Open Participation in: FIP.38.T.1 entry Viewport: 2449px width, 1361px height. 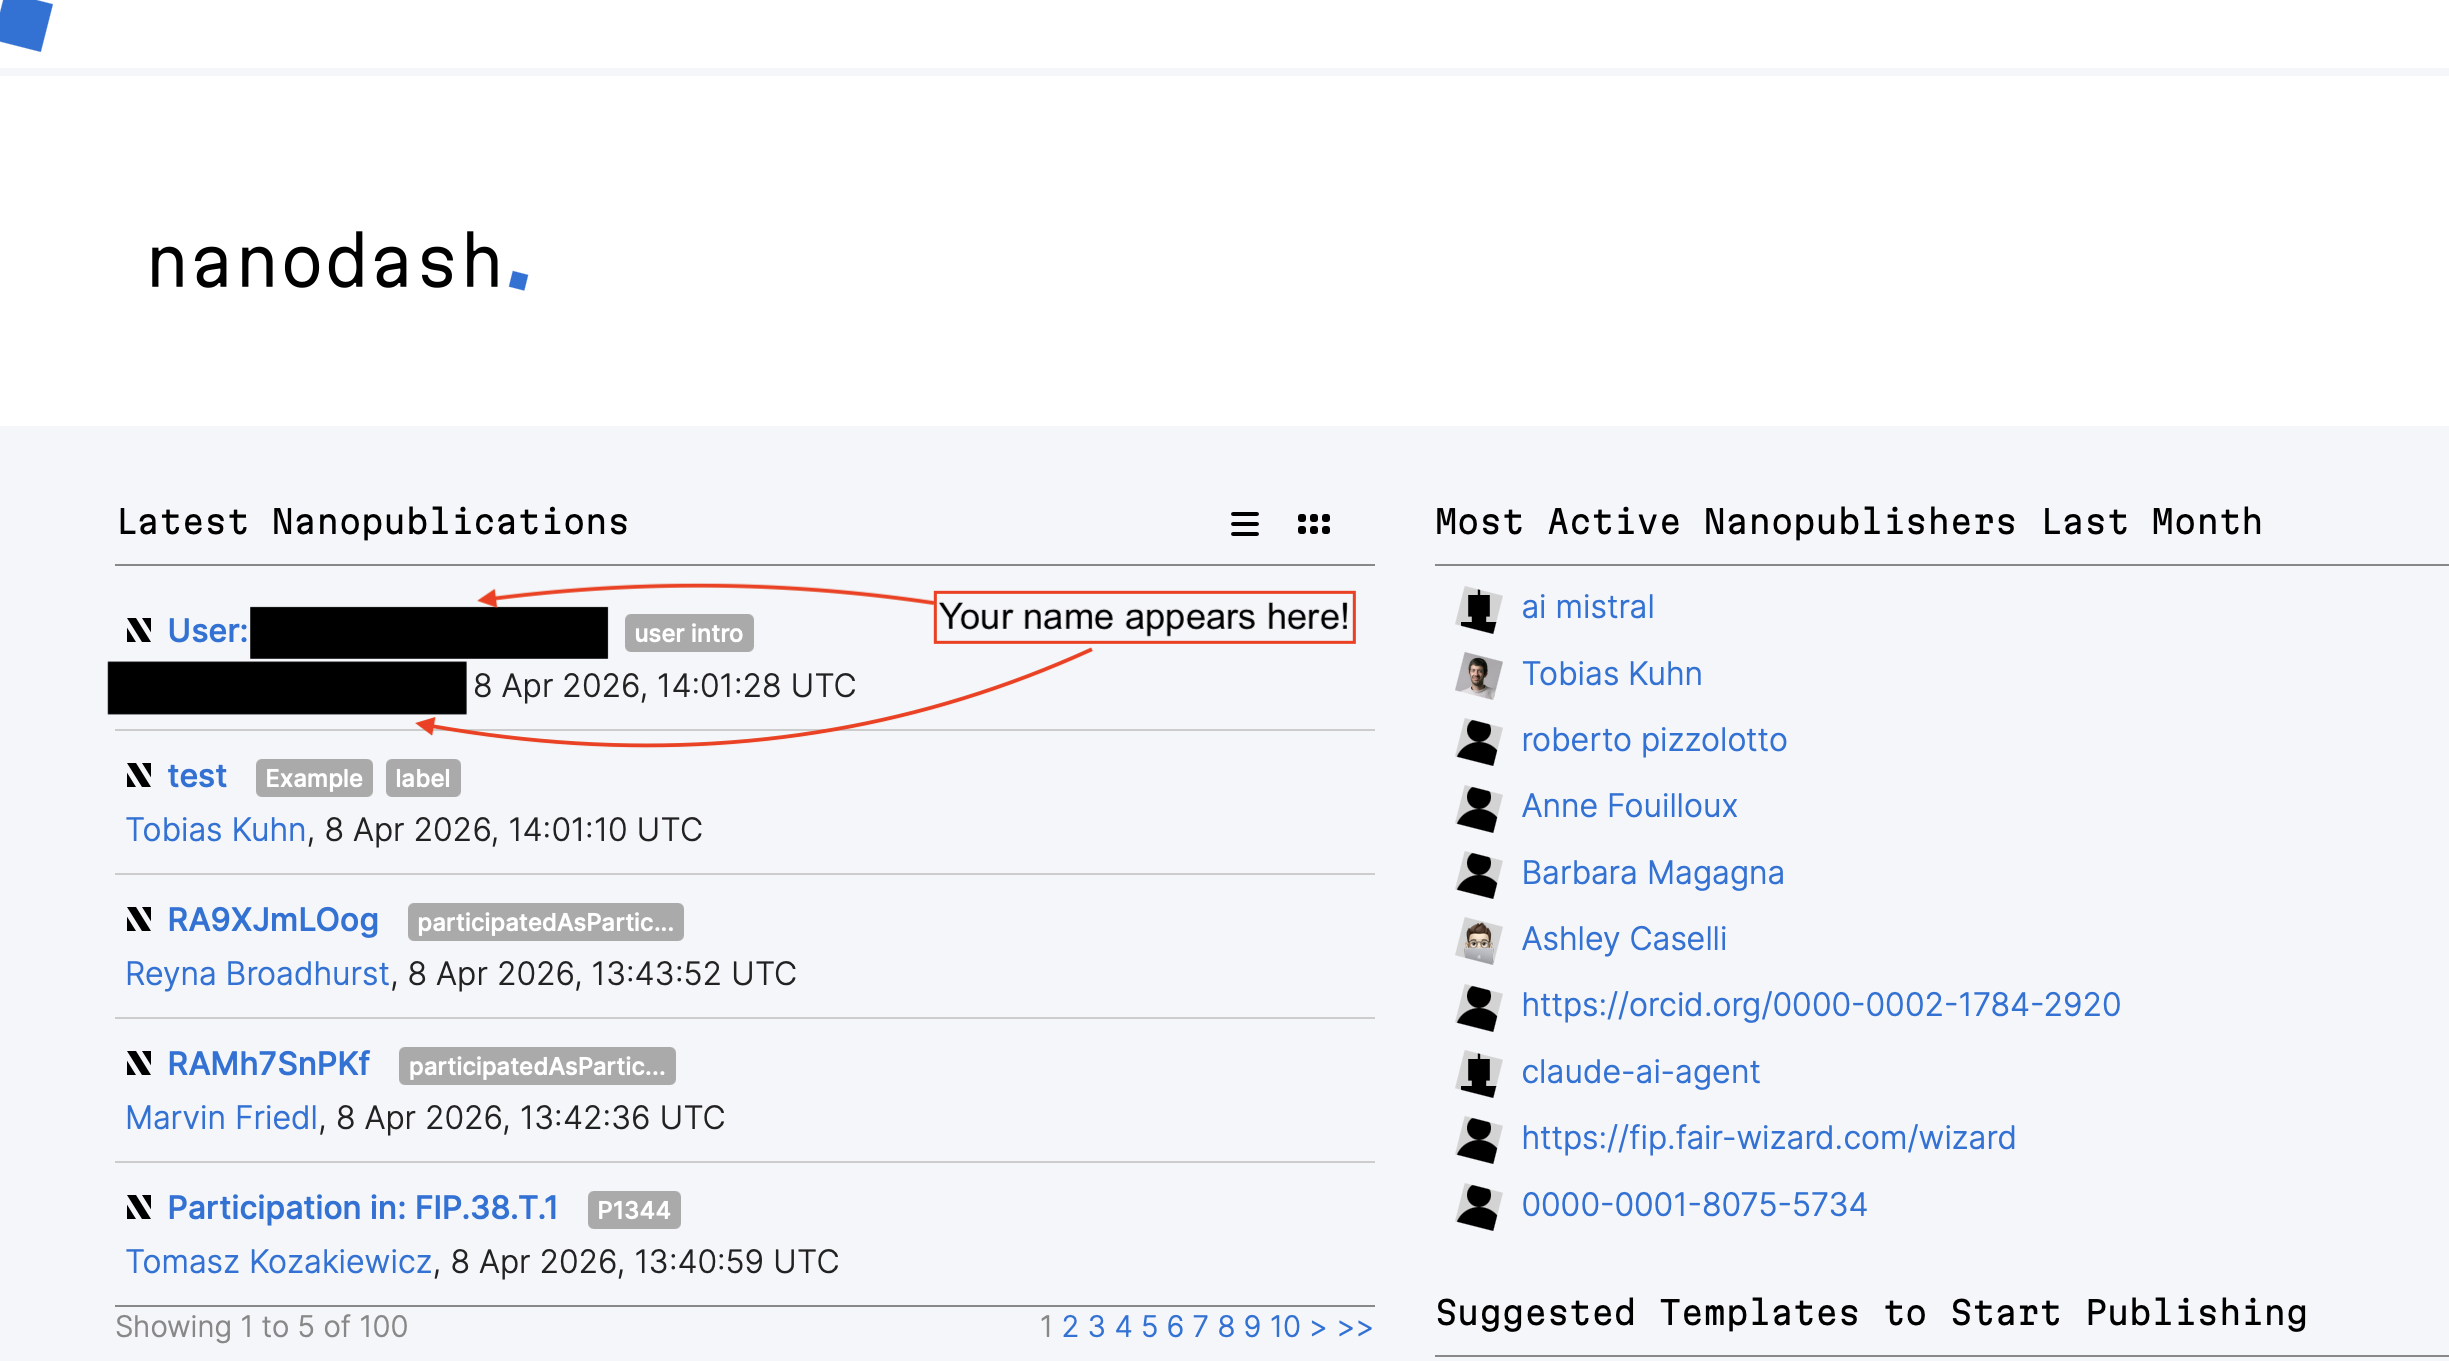tap(362, 1208)
